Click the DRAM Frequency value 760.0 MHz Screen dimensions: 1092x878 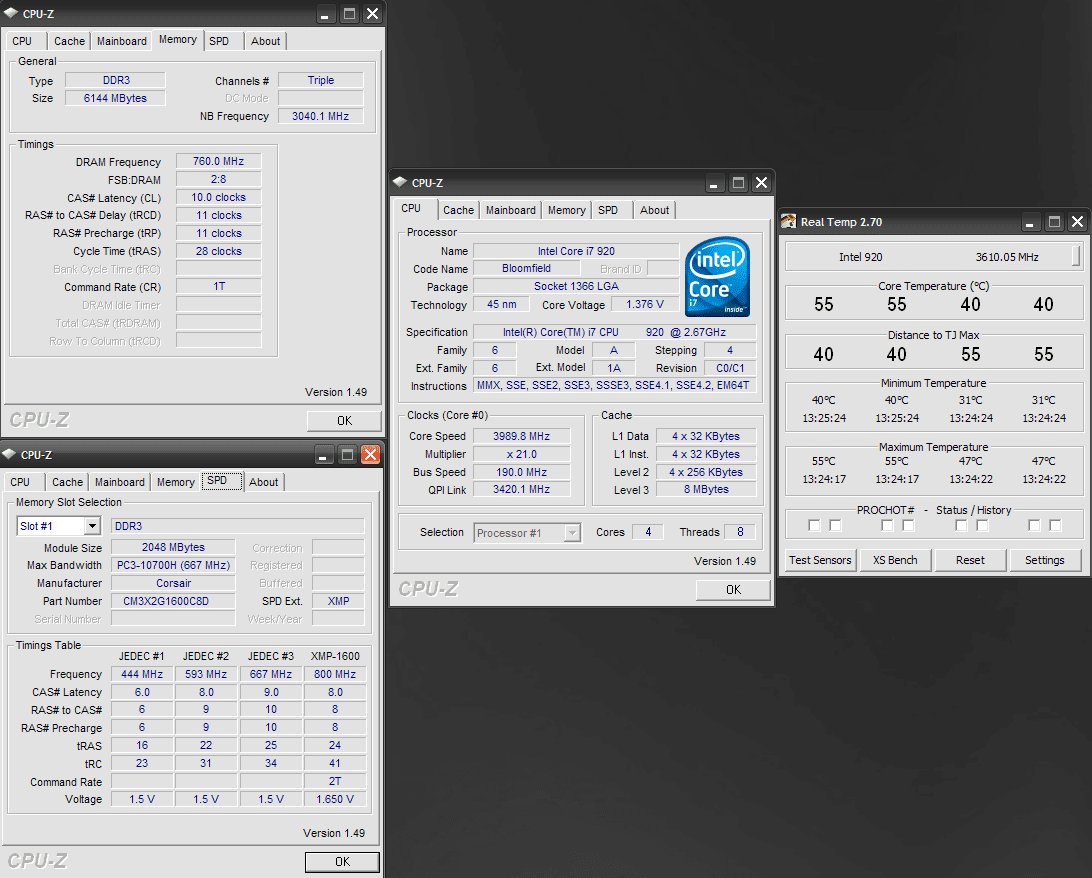[x=219, y=161]
